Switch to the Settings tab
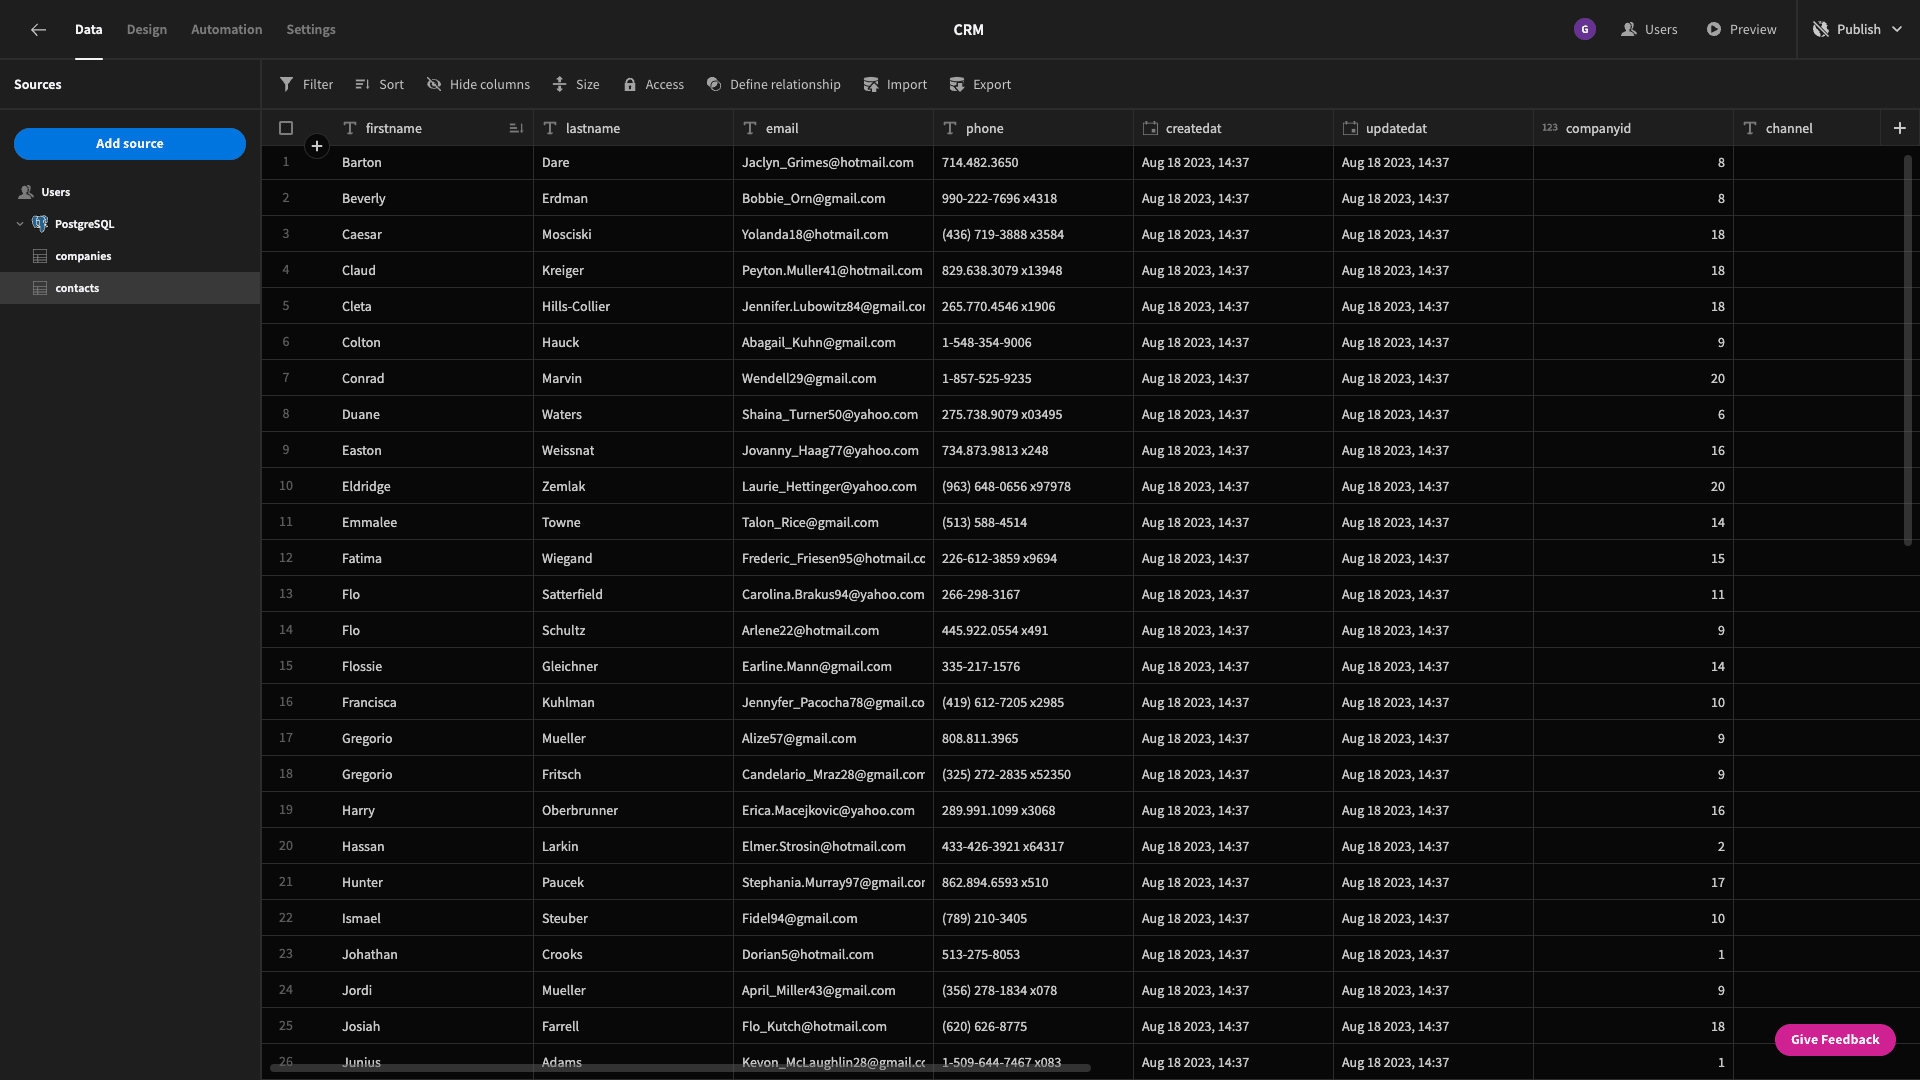Image resolution: width=1920 pixels, height=1080 pixels. coord(311,30)
